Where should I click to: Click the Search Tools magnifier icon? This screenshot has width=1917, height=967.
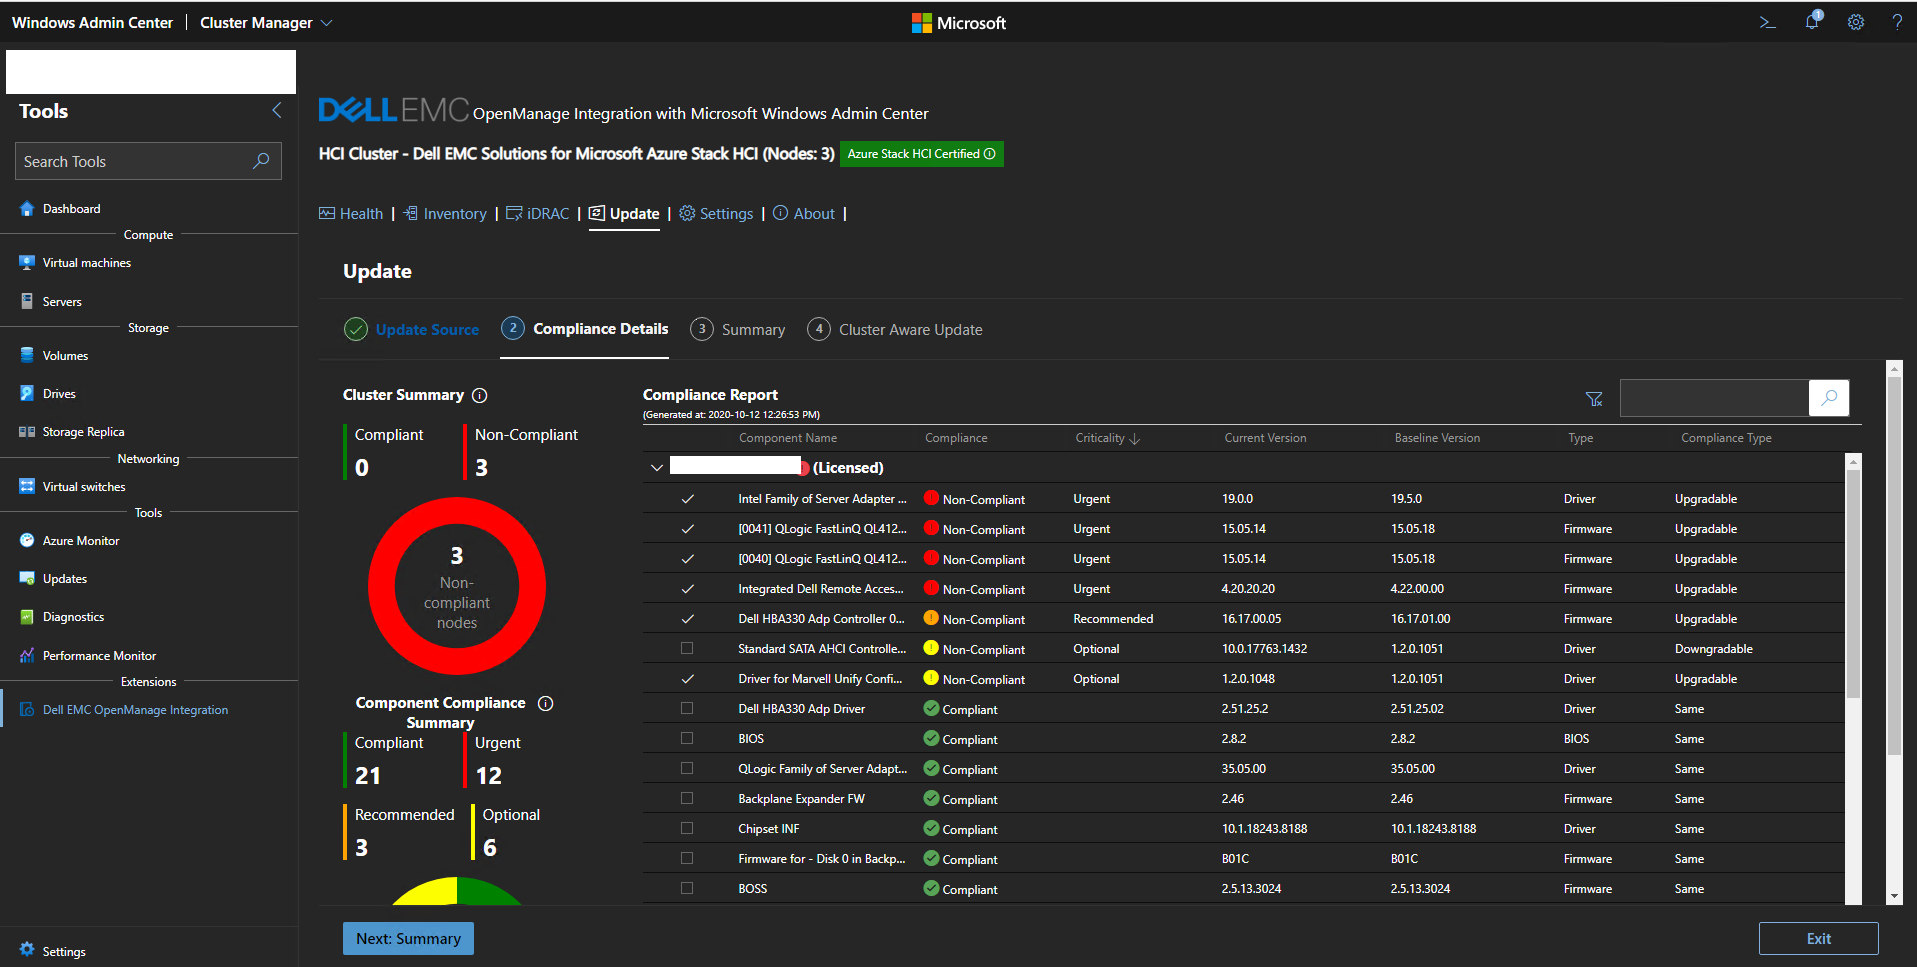tap(261, 161)
